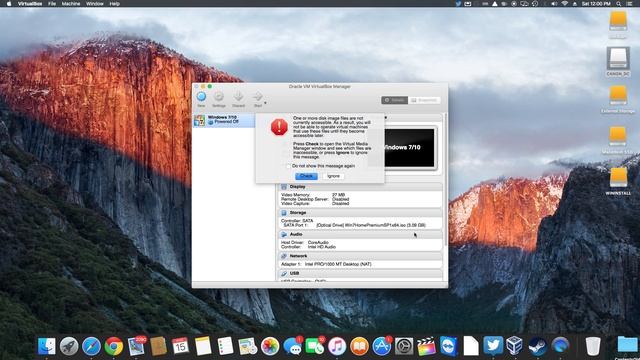The height and width of the screenshot is (360, 640).
Task: Open the Trash in the dock
Action: click(x=593, y=346)
